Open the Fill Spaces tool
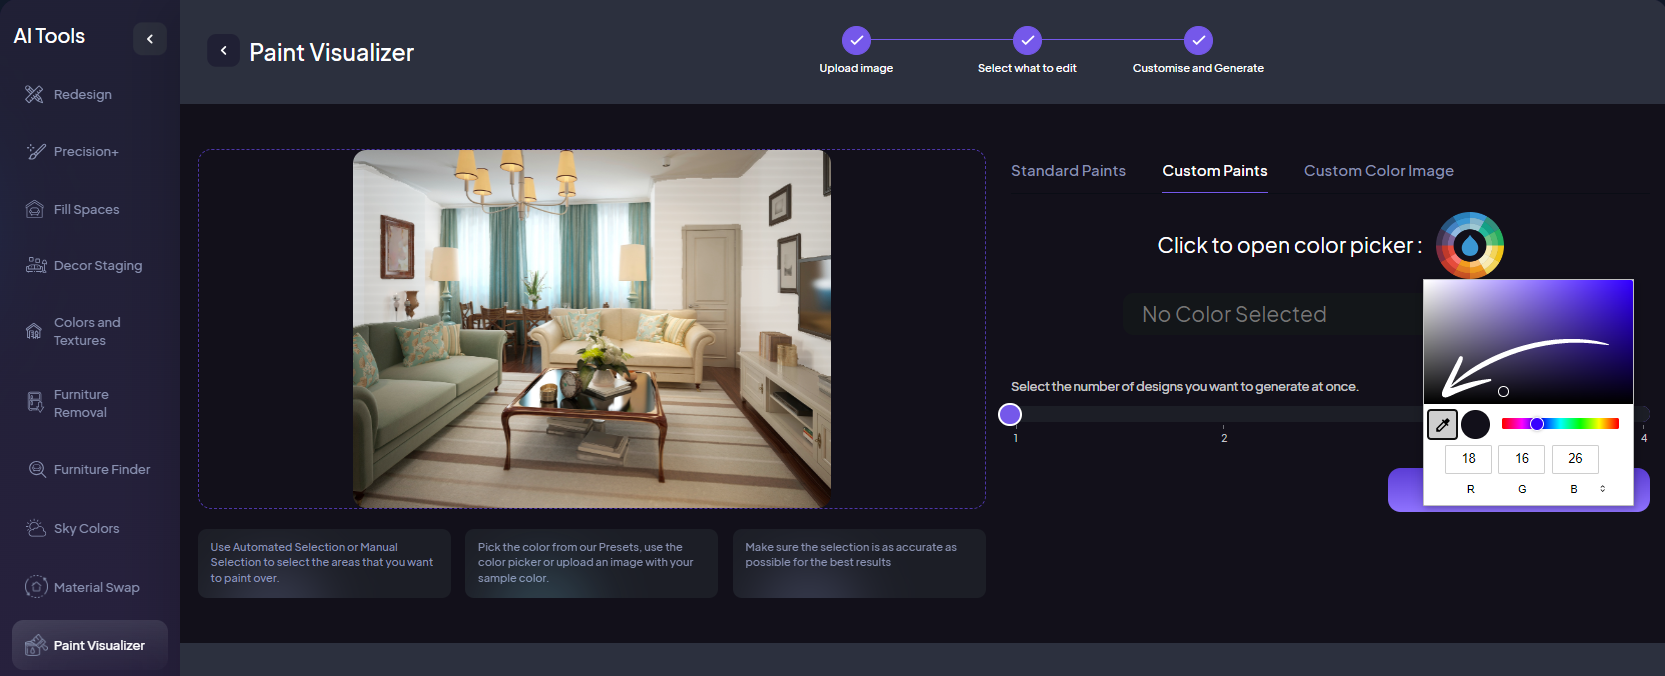 85,210
